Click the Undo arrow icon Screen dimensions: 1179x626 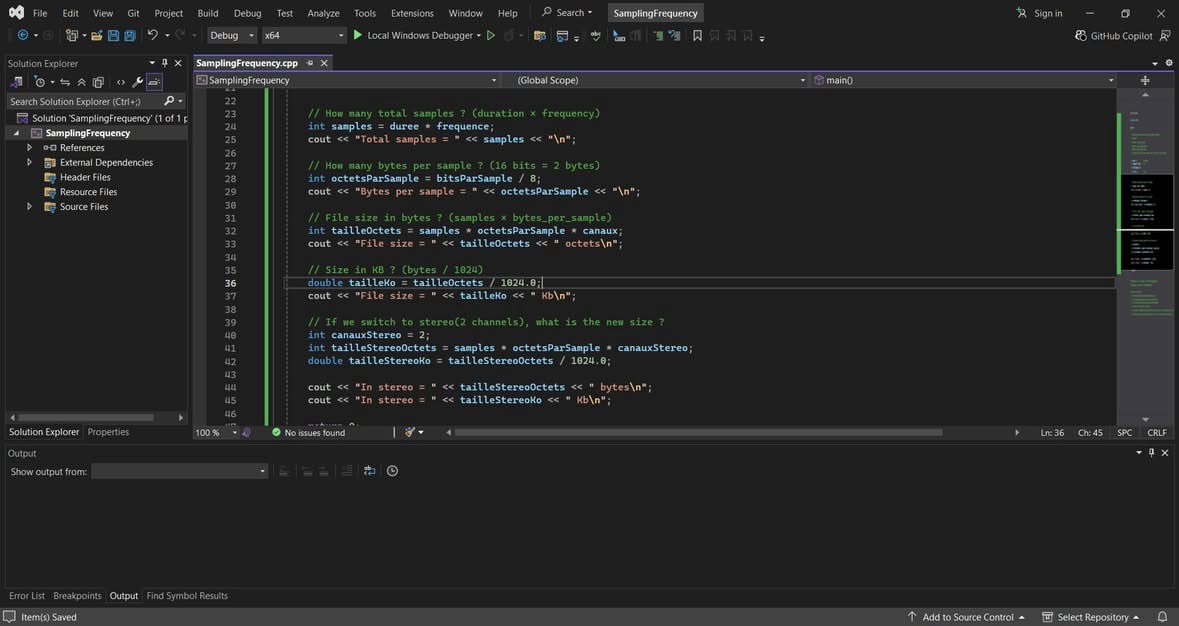(x=153, y=35)
